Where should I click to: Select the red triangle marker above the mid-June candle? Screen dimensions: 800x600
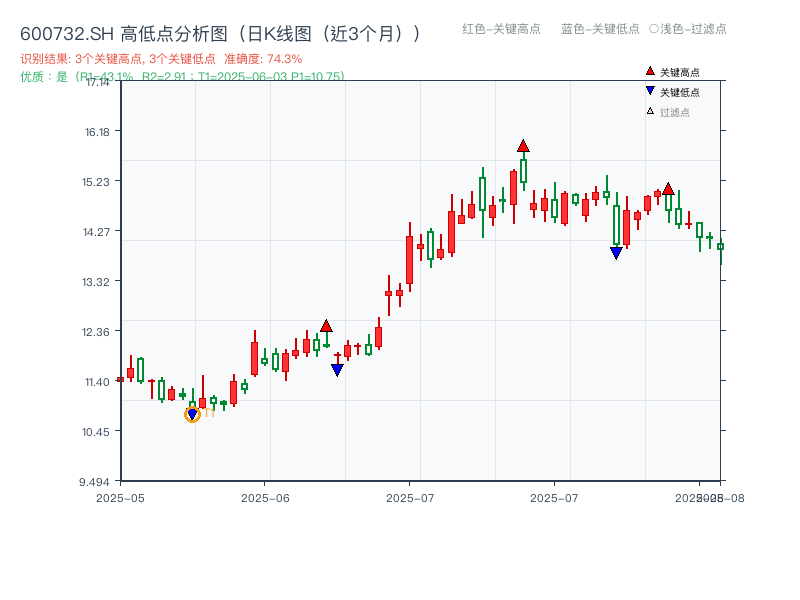(x=325, y=324)
